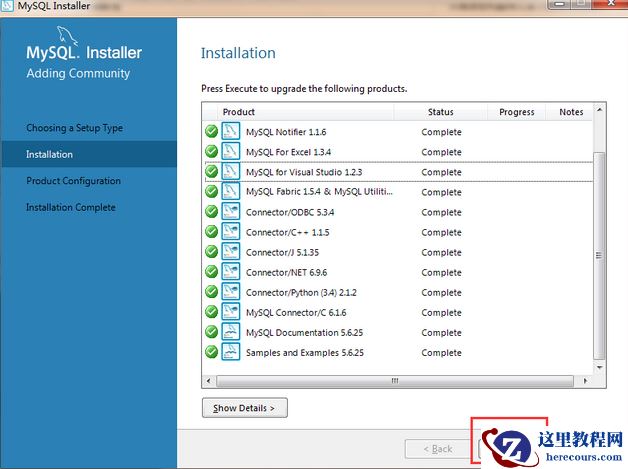Click the MySQL Connector/C 6.1.6 product icon
Image resolution: width=628 pixels, height=469 pixels.
[231, 311]
